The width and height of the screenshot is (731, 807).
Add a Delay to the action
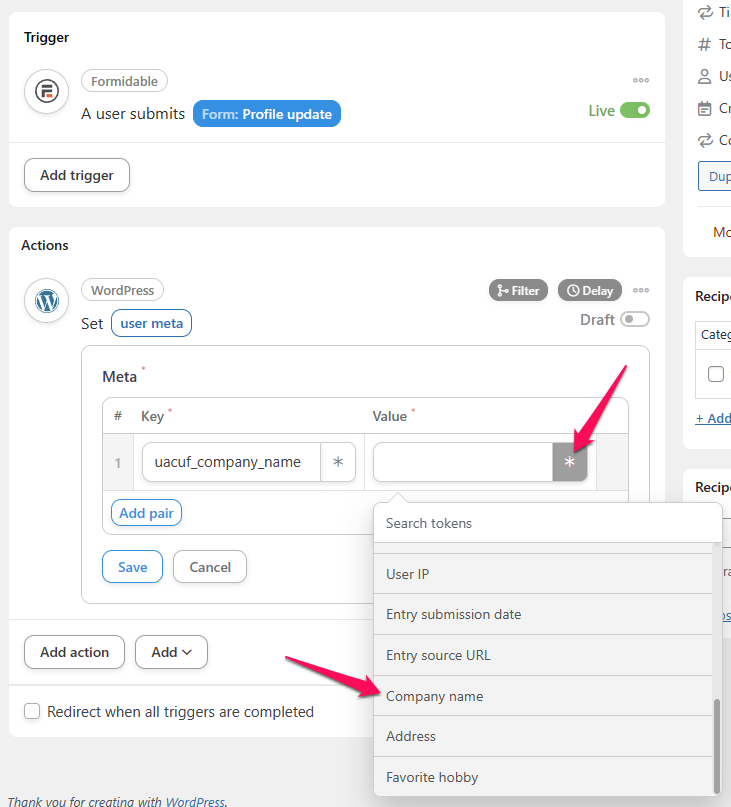tap(590, 290)
